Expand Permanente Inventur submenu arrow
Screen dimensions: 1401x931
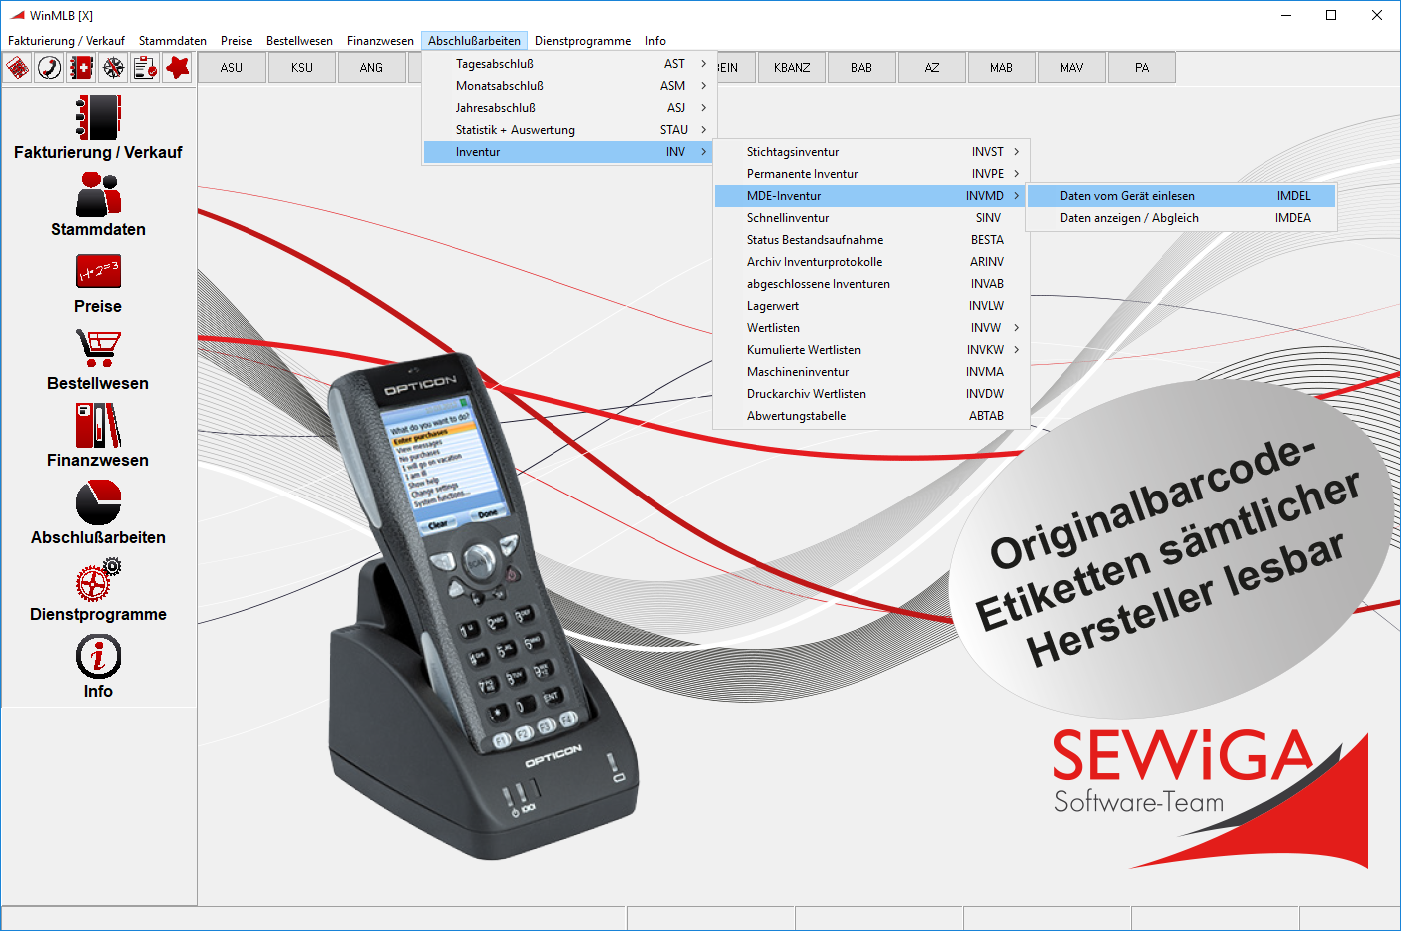[x=1017, y=174]
